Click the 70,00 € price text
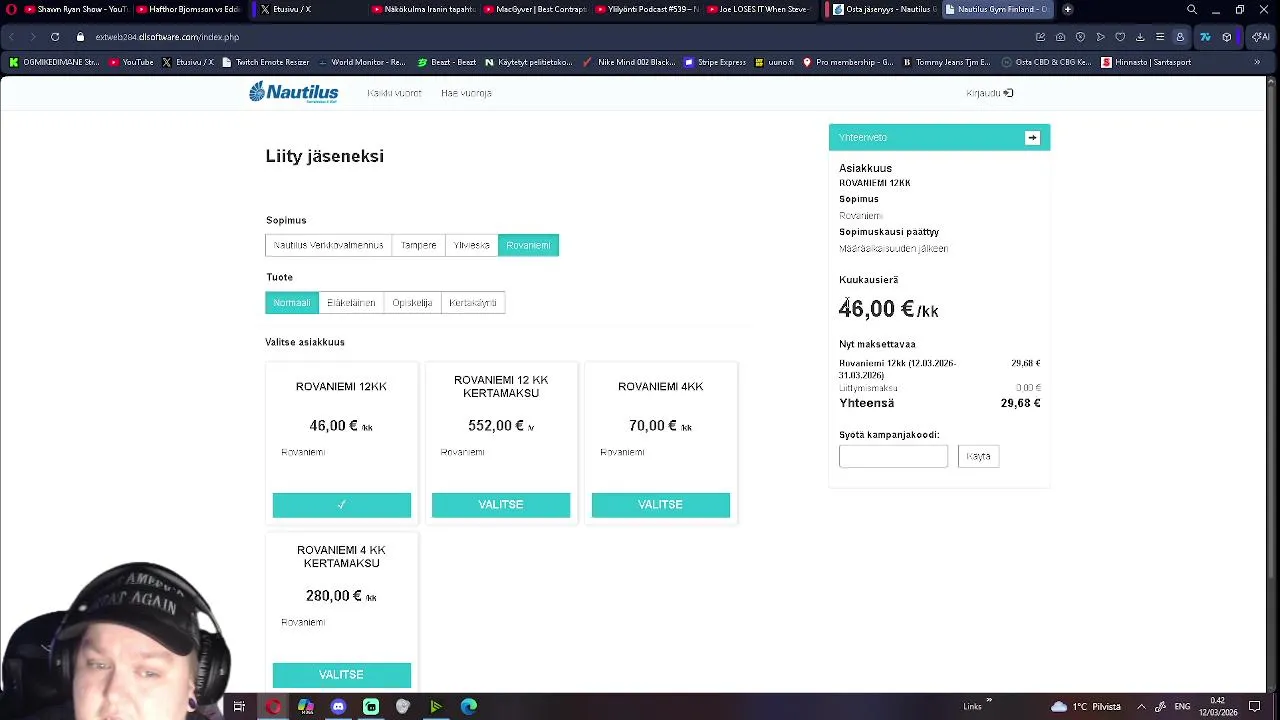1280x720 pixels. (660, 426)
